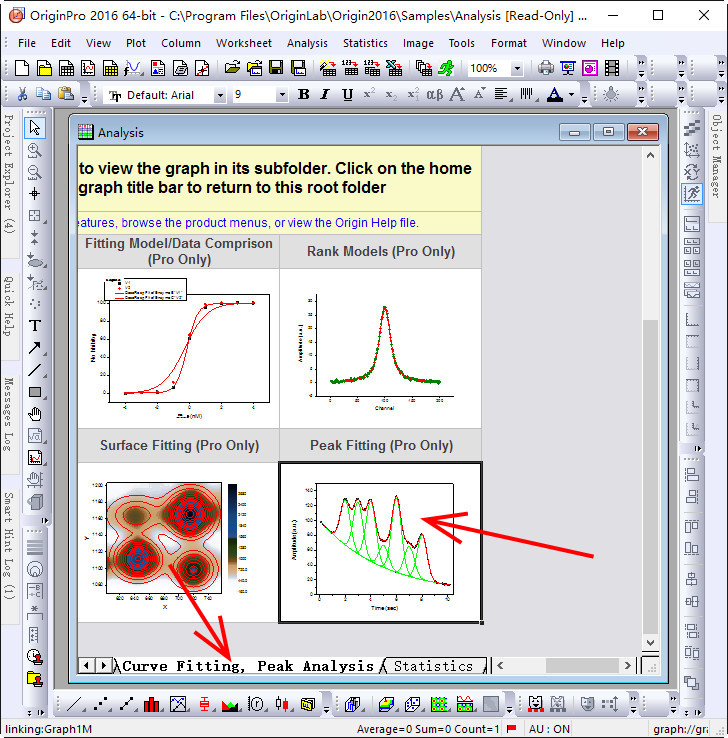Select the Rectangle drawing tool
This screenshot has width=728, height=738.
tap(35, 391)
